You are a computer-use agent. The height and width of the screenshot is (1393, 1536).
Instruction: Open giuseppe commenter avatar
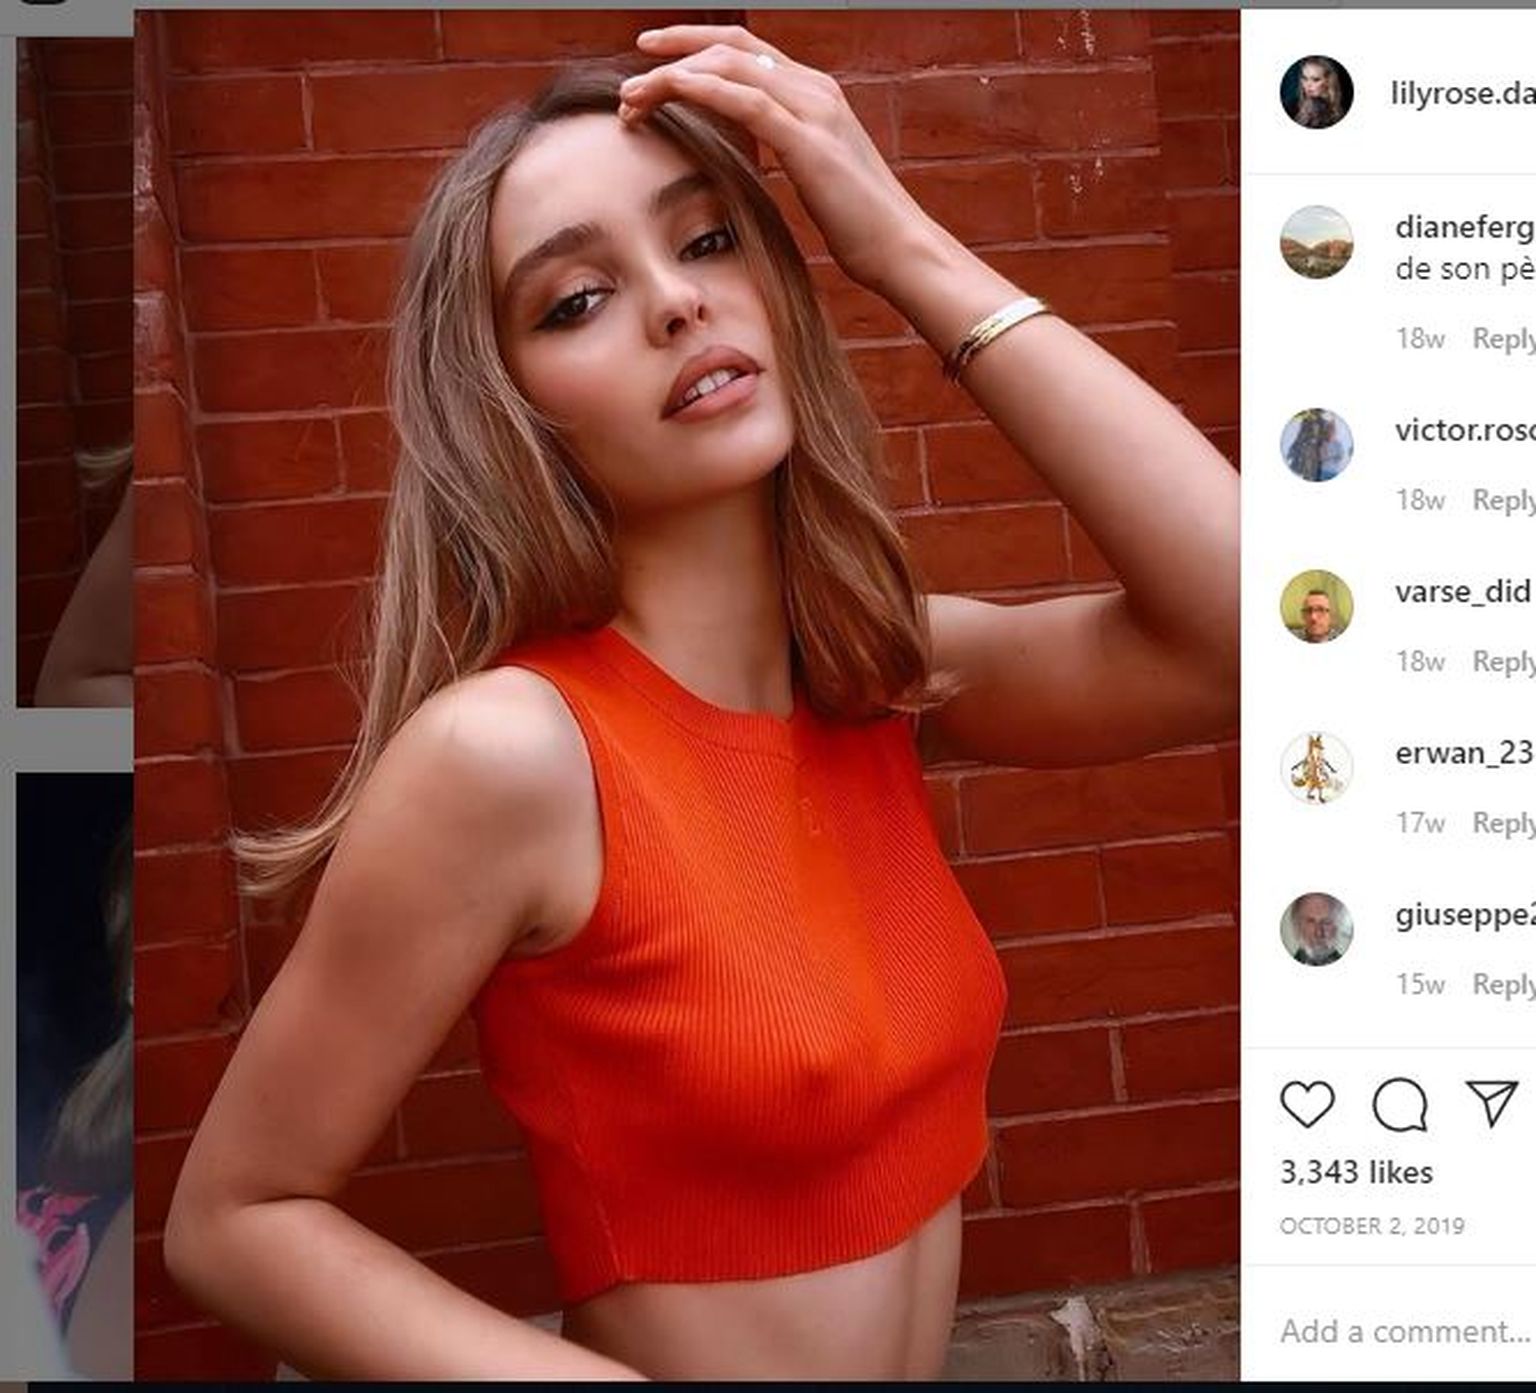click(x=1316, y=929)
